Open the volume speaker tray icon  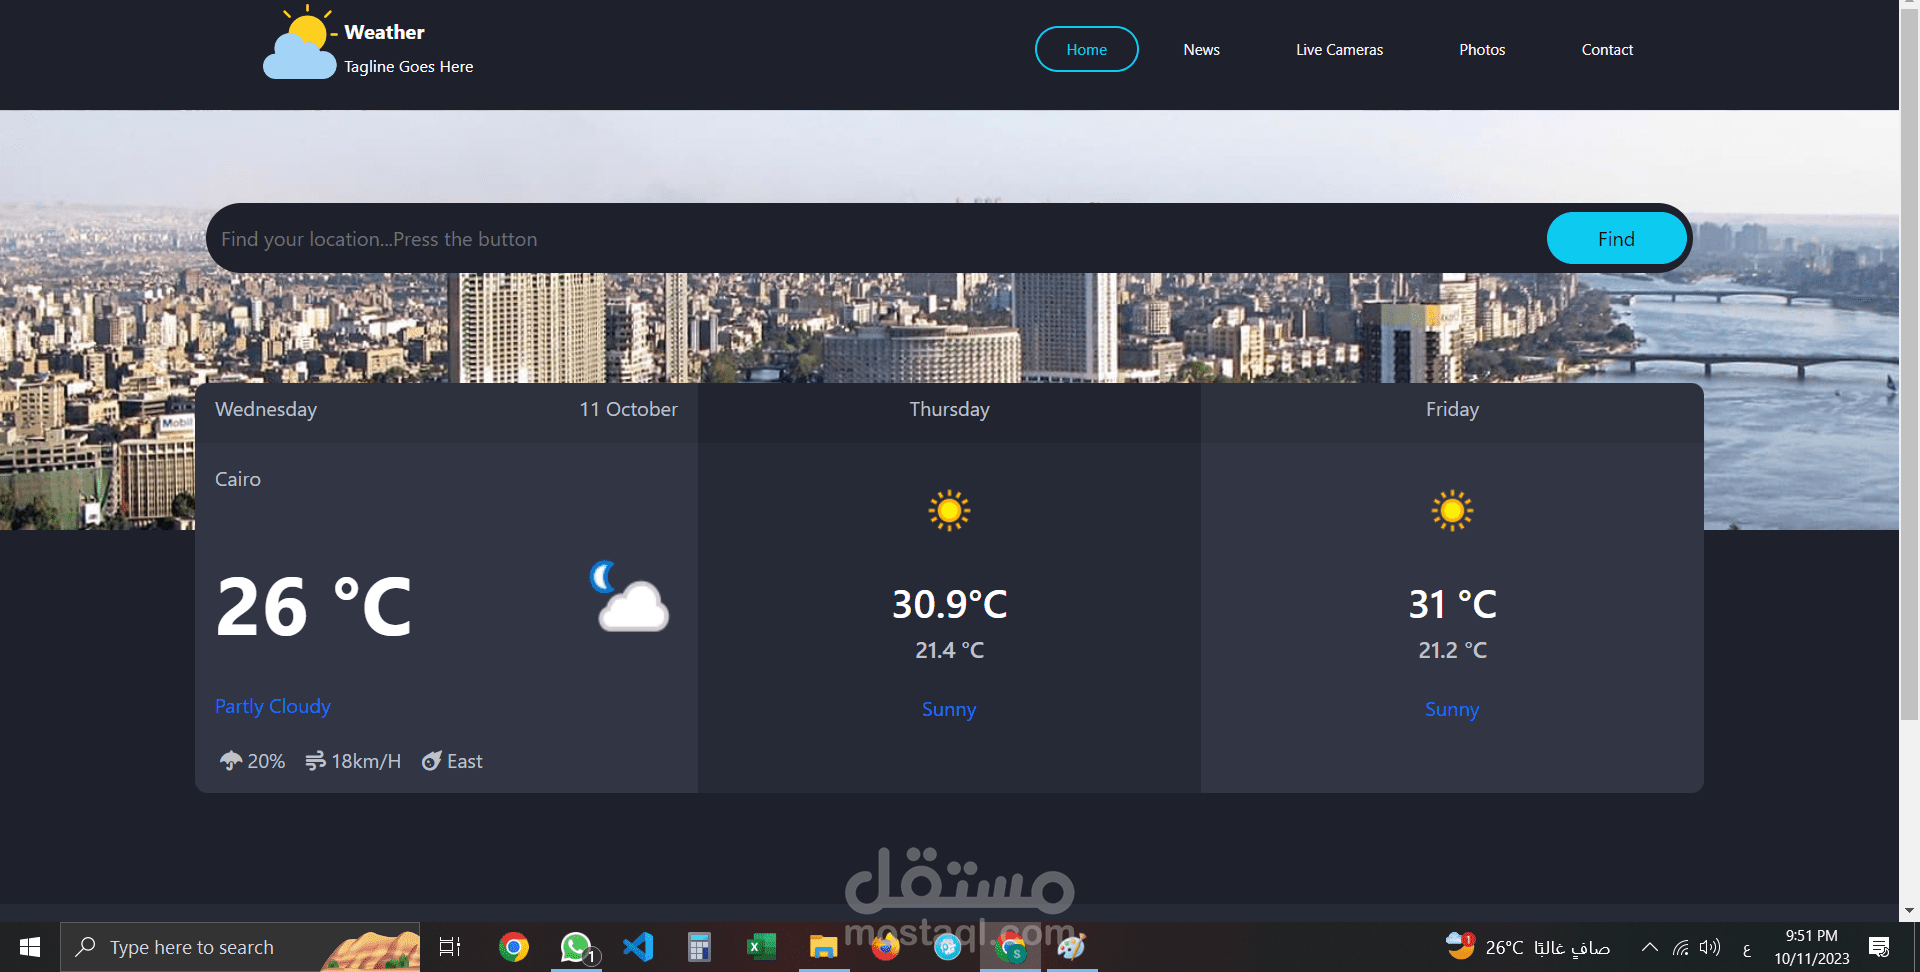1710,947
